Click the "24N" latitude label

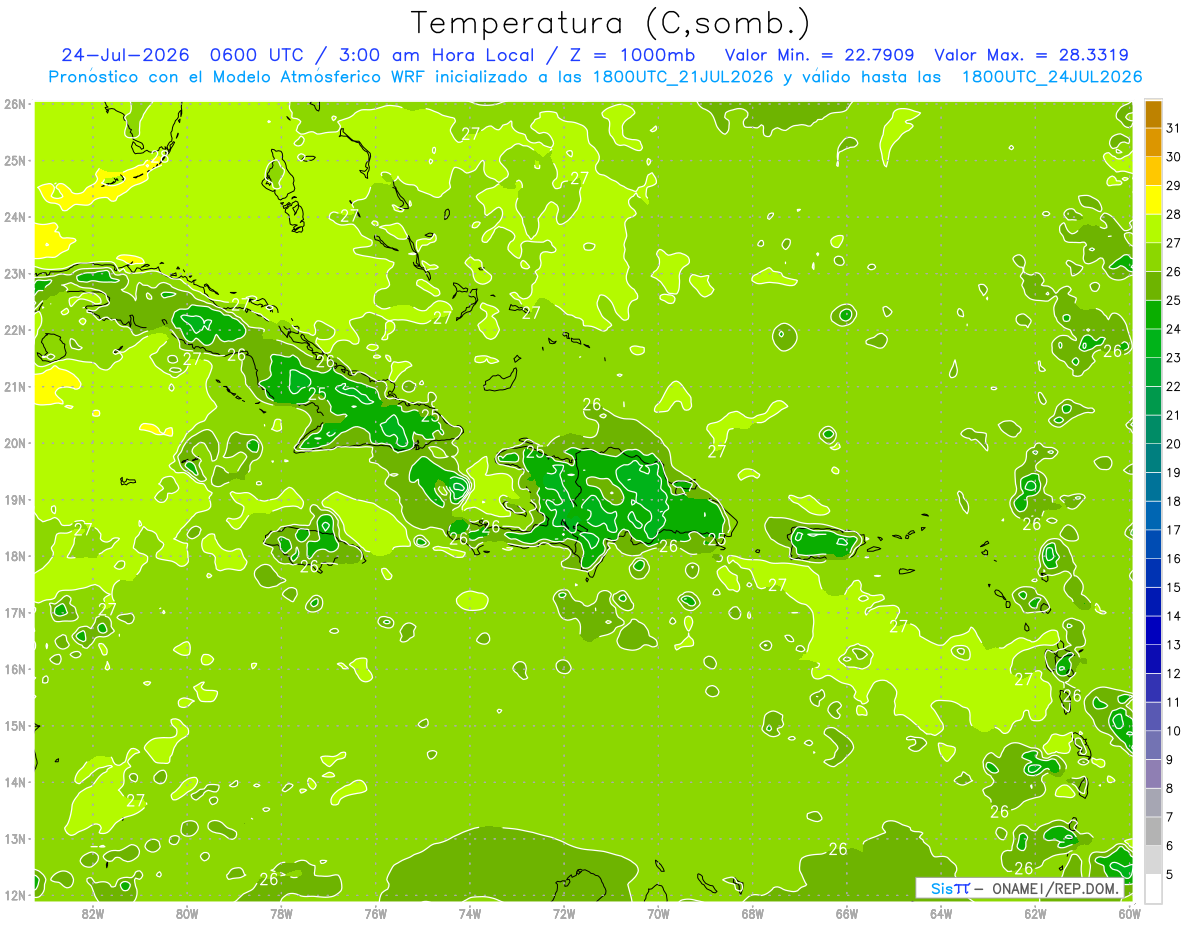click(x=14, y=217)
